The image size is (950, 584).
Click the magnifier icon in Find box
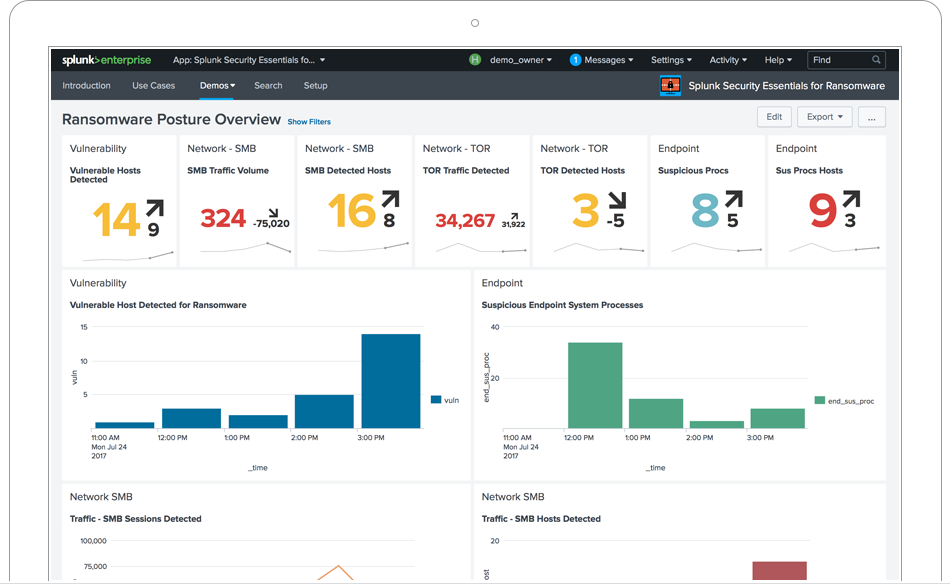coord(876,60)
